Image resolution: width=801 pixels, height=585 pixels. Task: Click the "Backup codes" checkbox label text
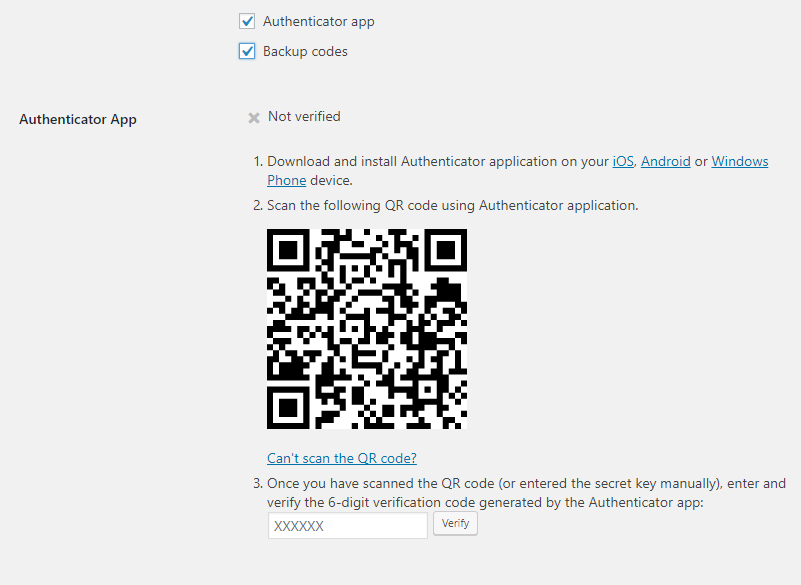(305, 51)
